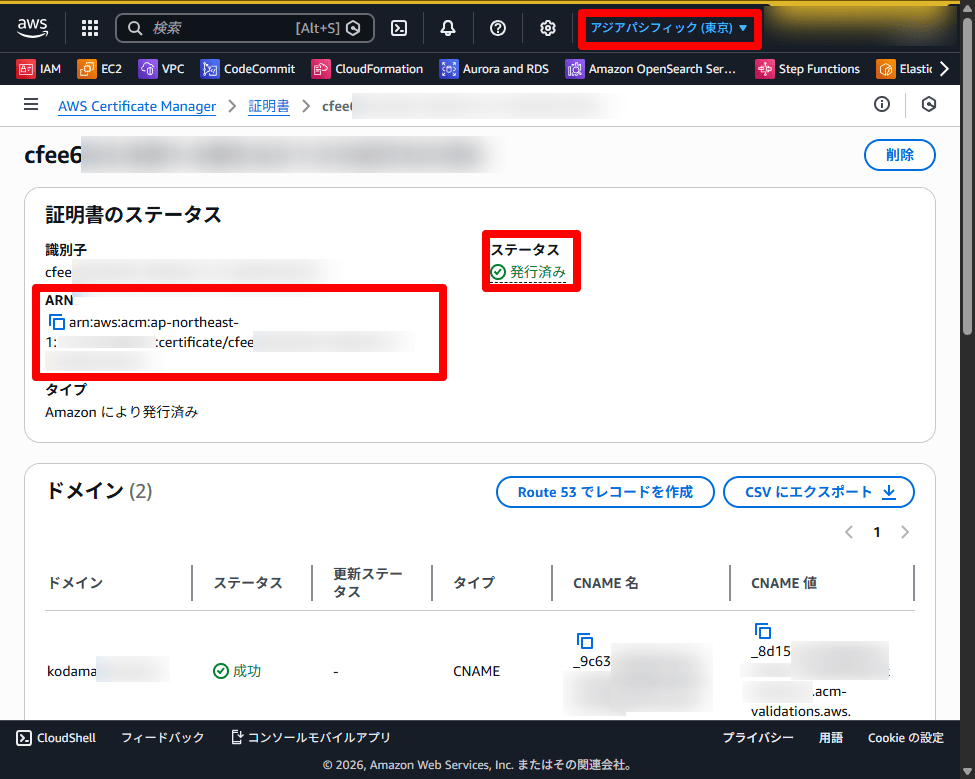The height and width of the screenshot is (779, 975).
Task: Click the AWS logo home icon
Action: pos(33,28)
